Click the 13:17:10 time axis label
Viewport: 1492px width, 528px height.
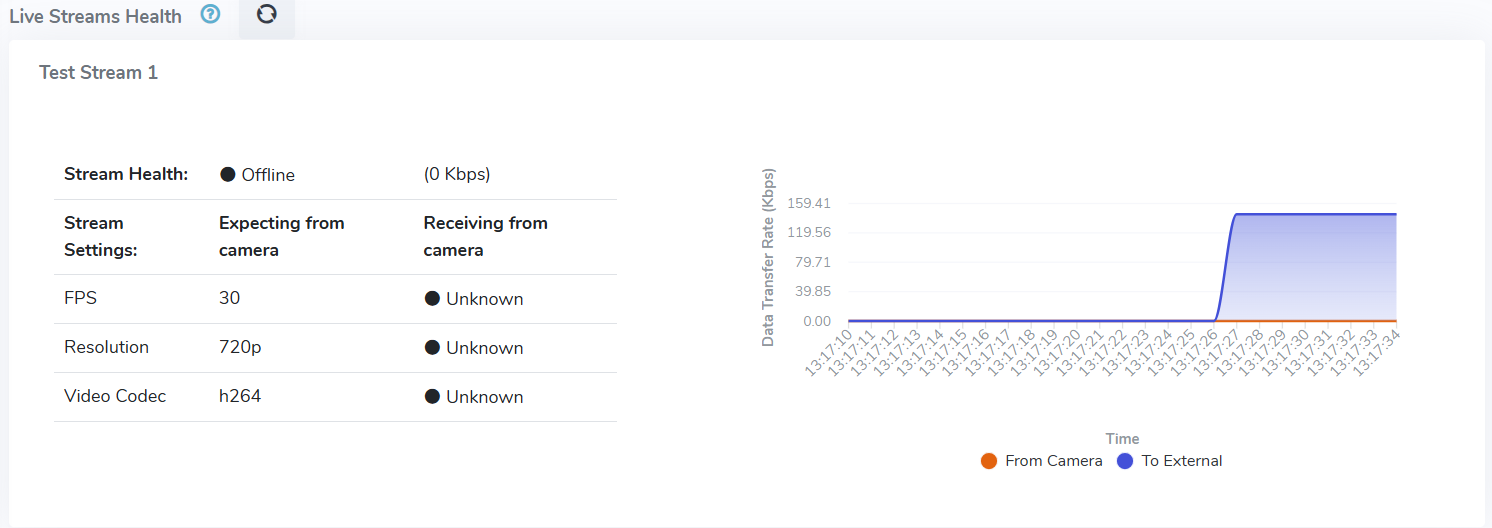pos(828,354)
